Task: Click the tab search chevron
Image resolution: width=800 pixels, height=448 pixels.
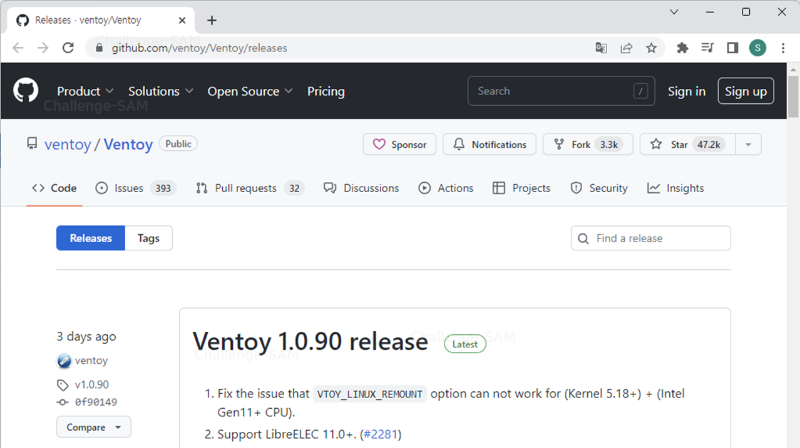Action: [x=674, y=12]
